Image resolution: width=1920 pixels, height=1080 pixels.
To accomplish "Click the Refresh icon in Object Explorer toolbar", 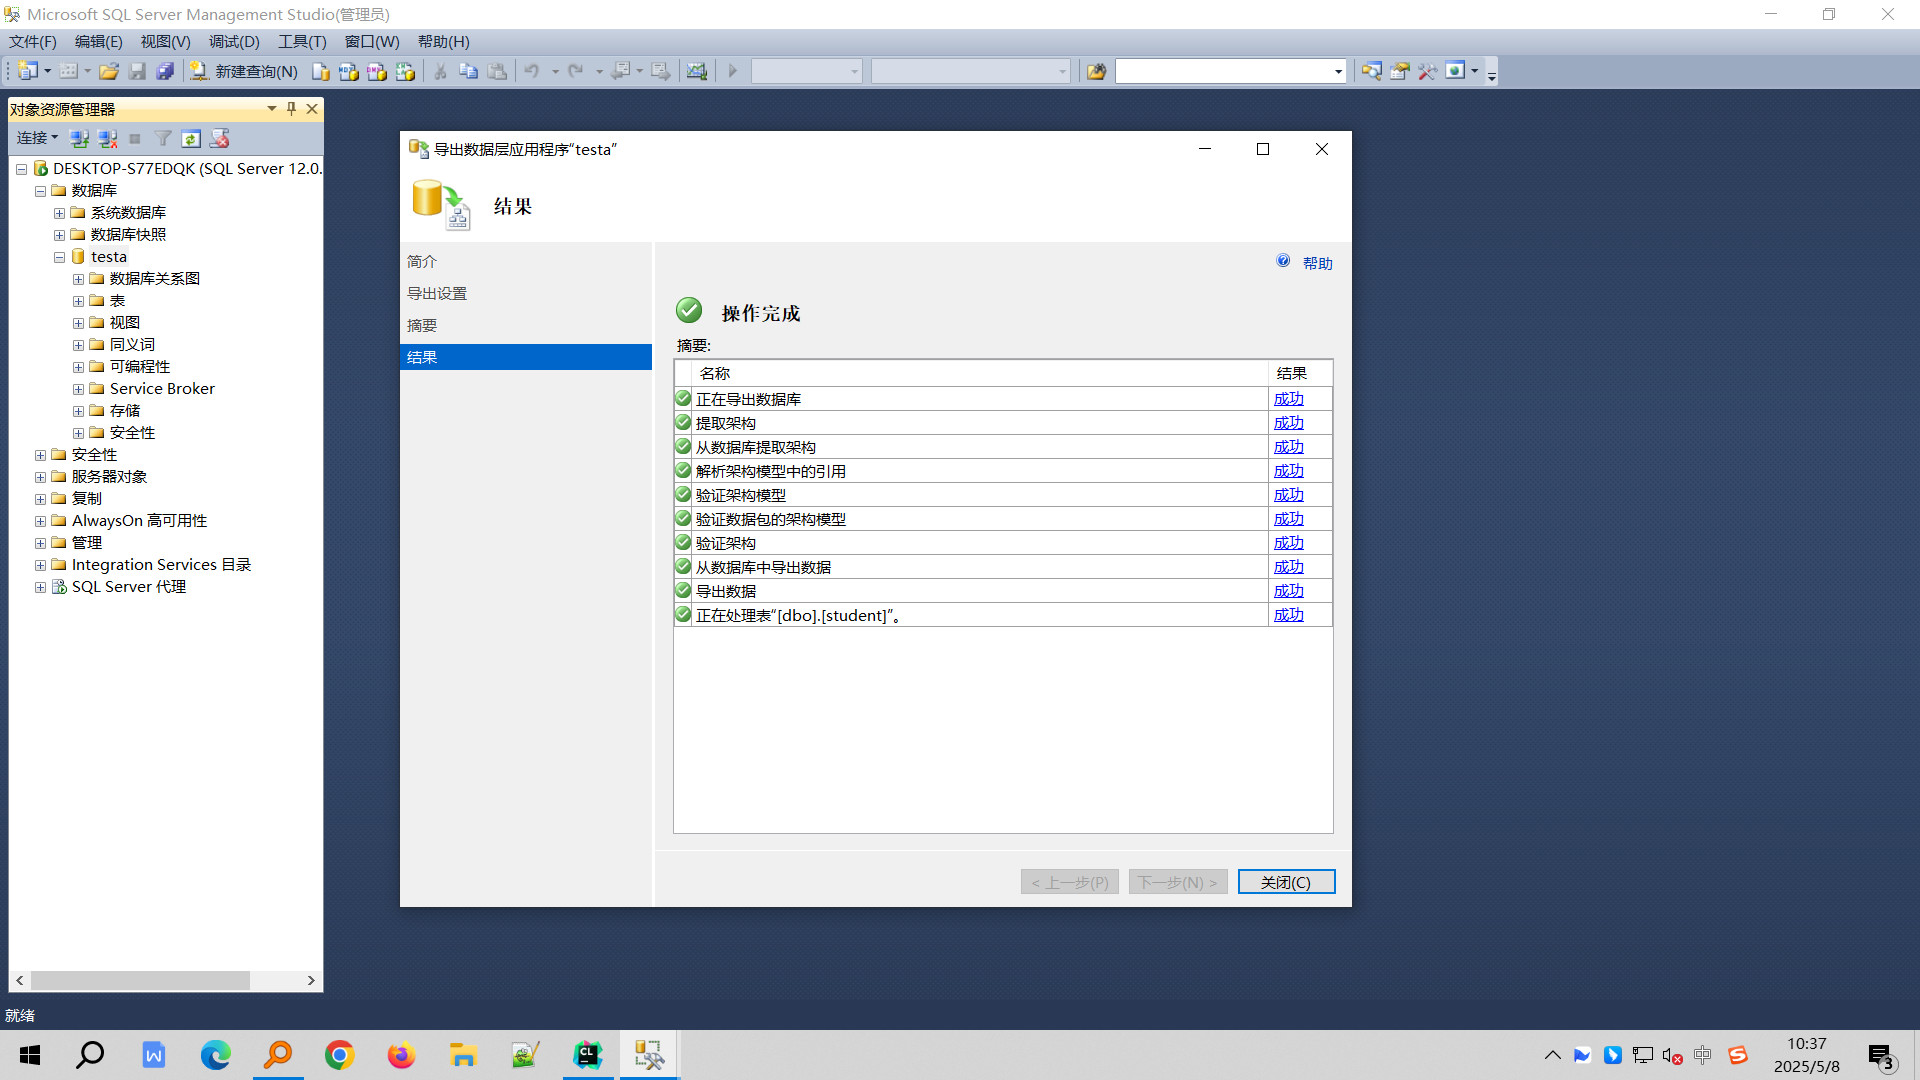I will (191, 138).
